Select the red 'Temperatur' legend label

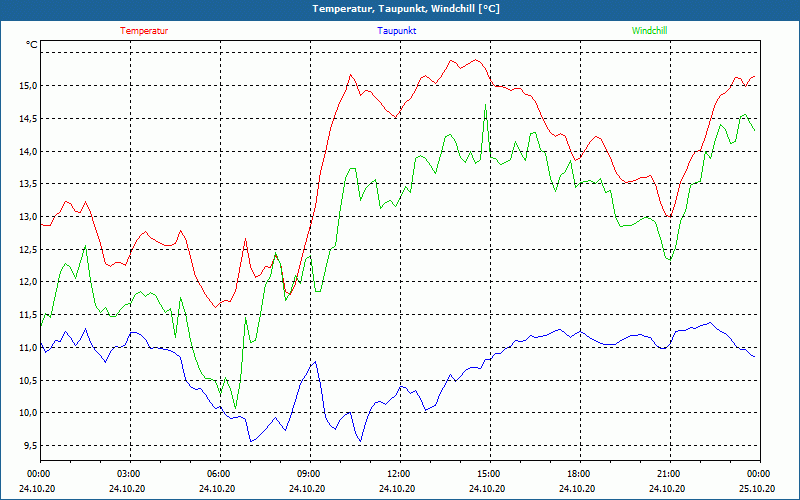tap(144, 31)
